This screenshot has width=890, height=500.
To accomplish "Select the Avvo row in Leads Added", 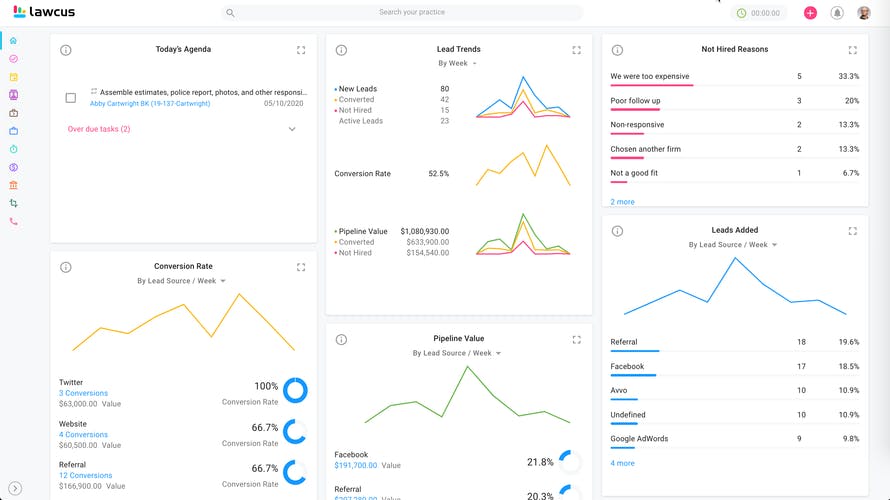I will coord(734,392).
